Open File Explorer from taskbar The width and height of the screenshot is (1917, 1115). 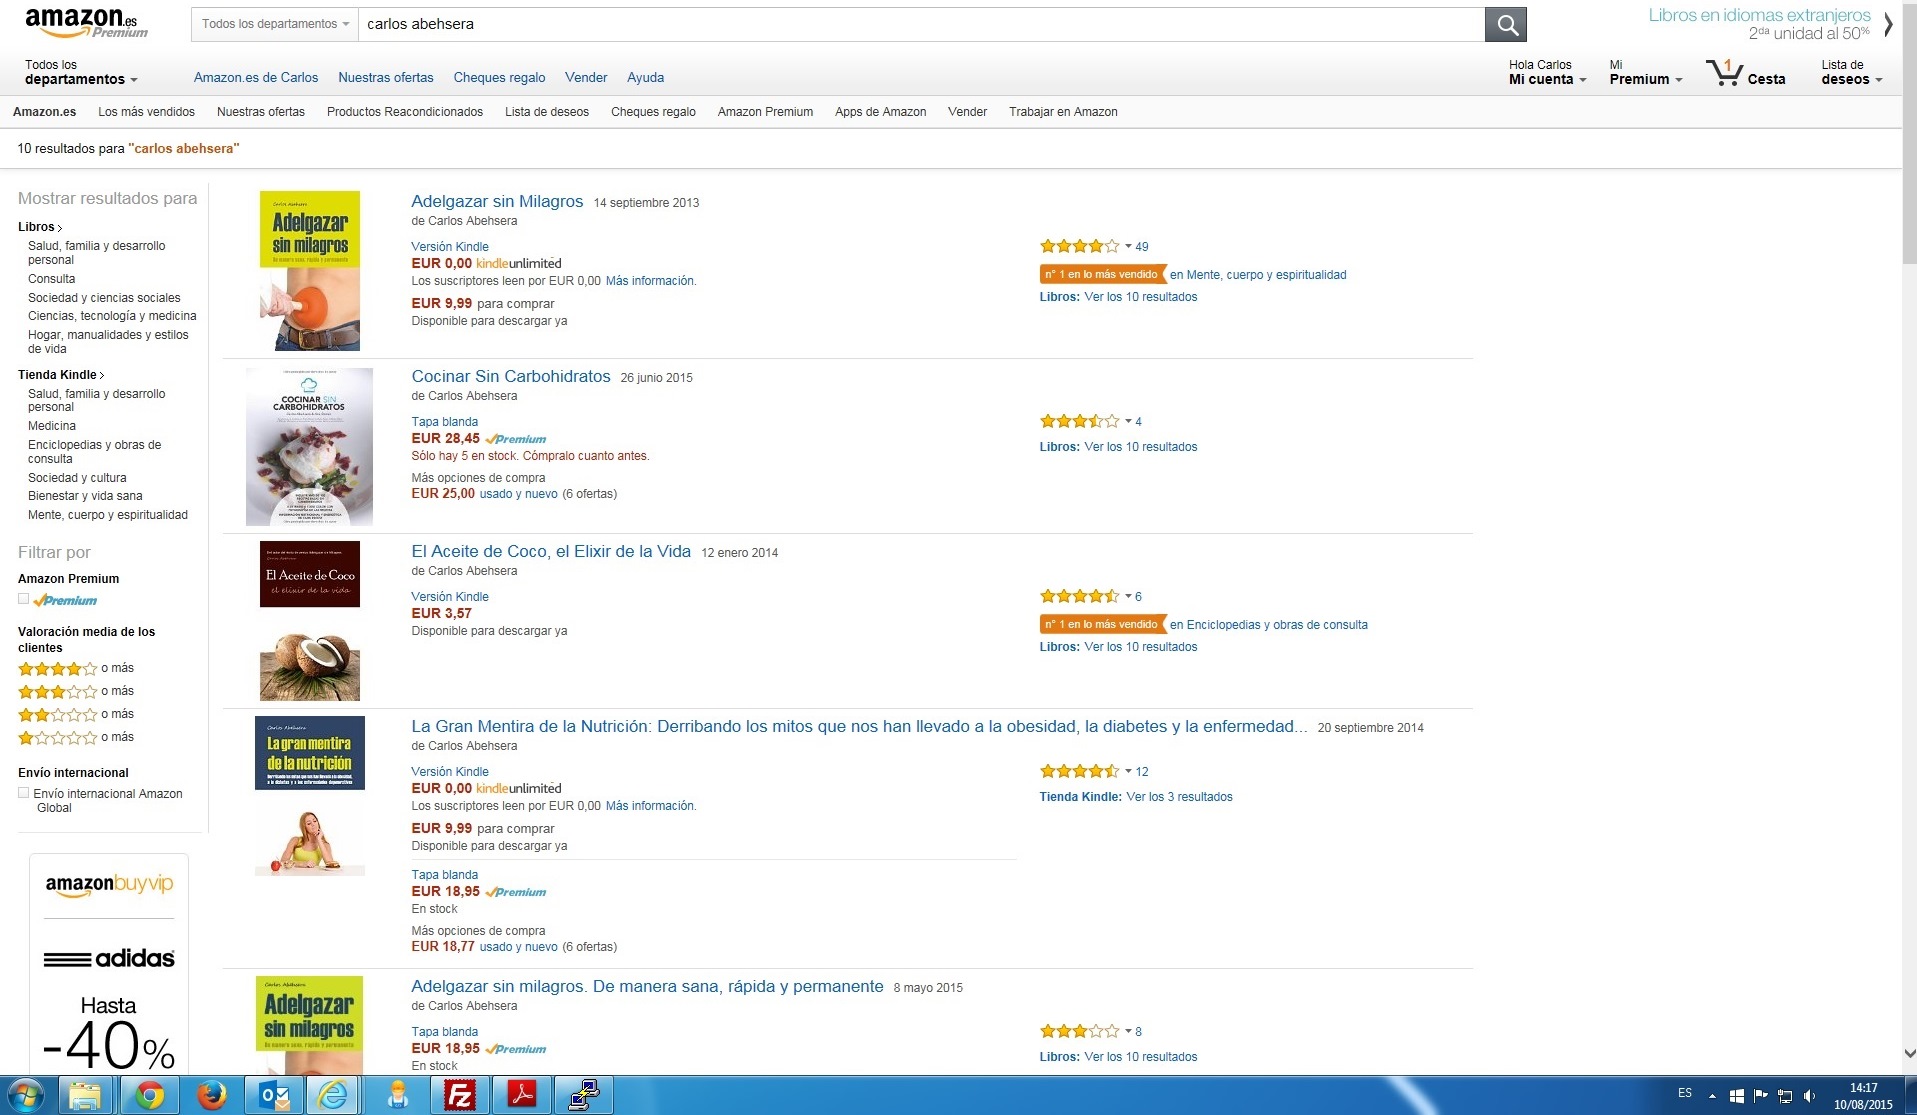coord(86,1096)
